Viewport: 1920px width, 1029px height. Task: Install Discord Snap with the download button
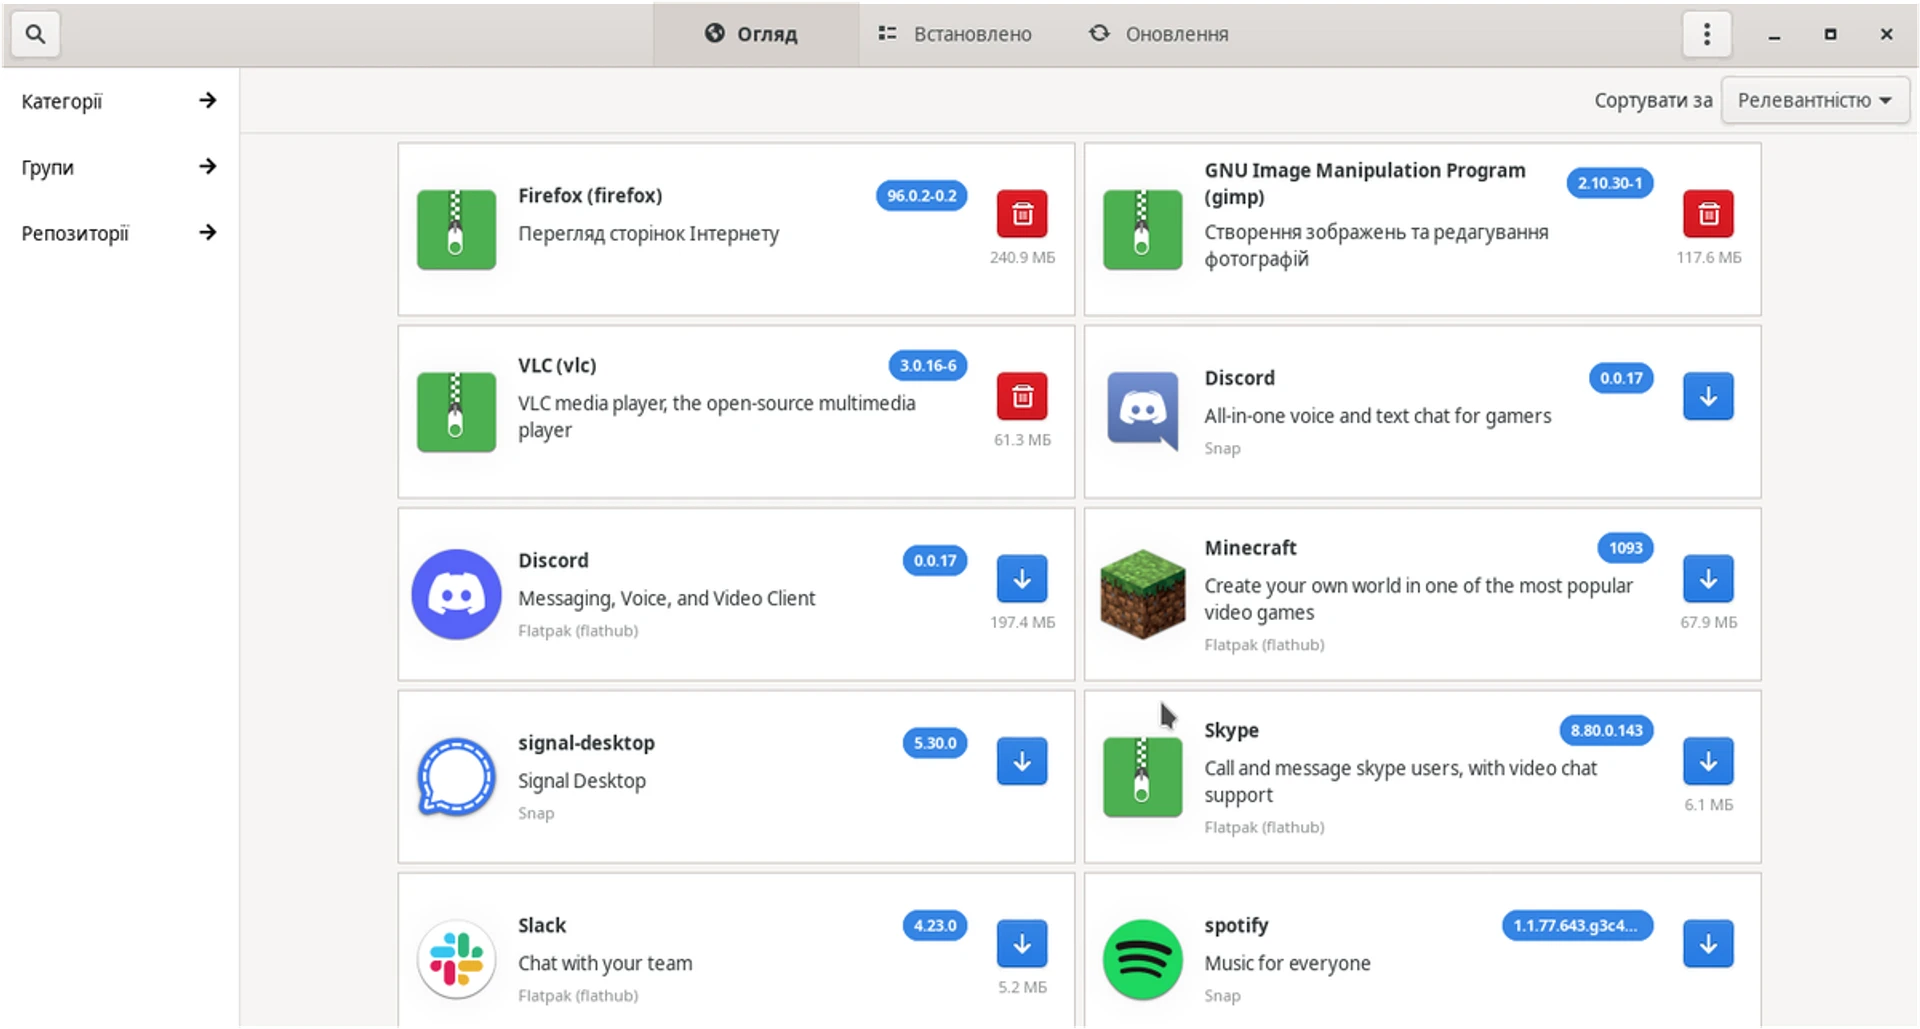pyautogui.click(x=1708, y=397)
